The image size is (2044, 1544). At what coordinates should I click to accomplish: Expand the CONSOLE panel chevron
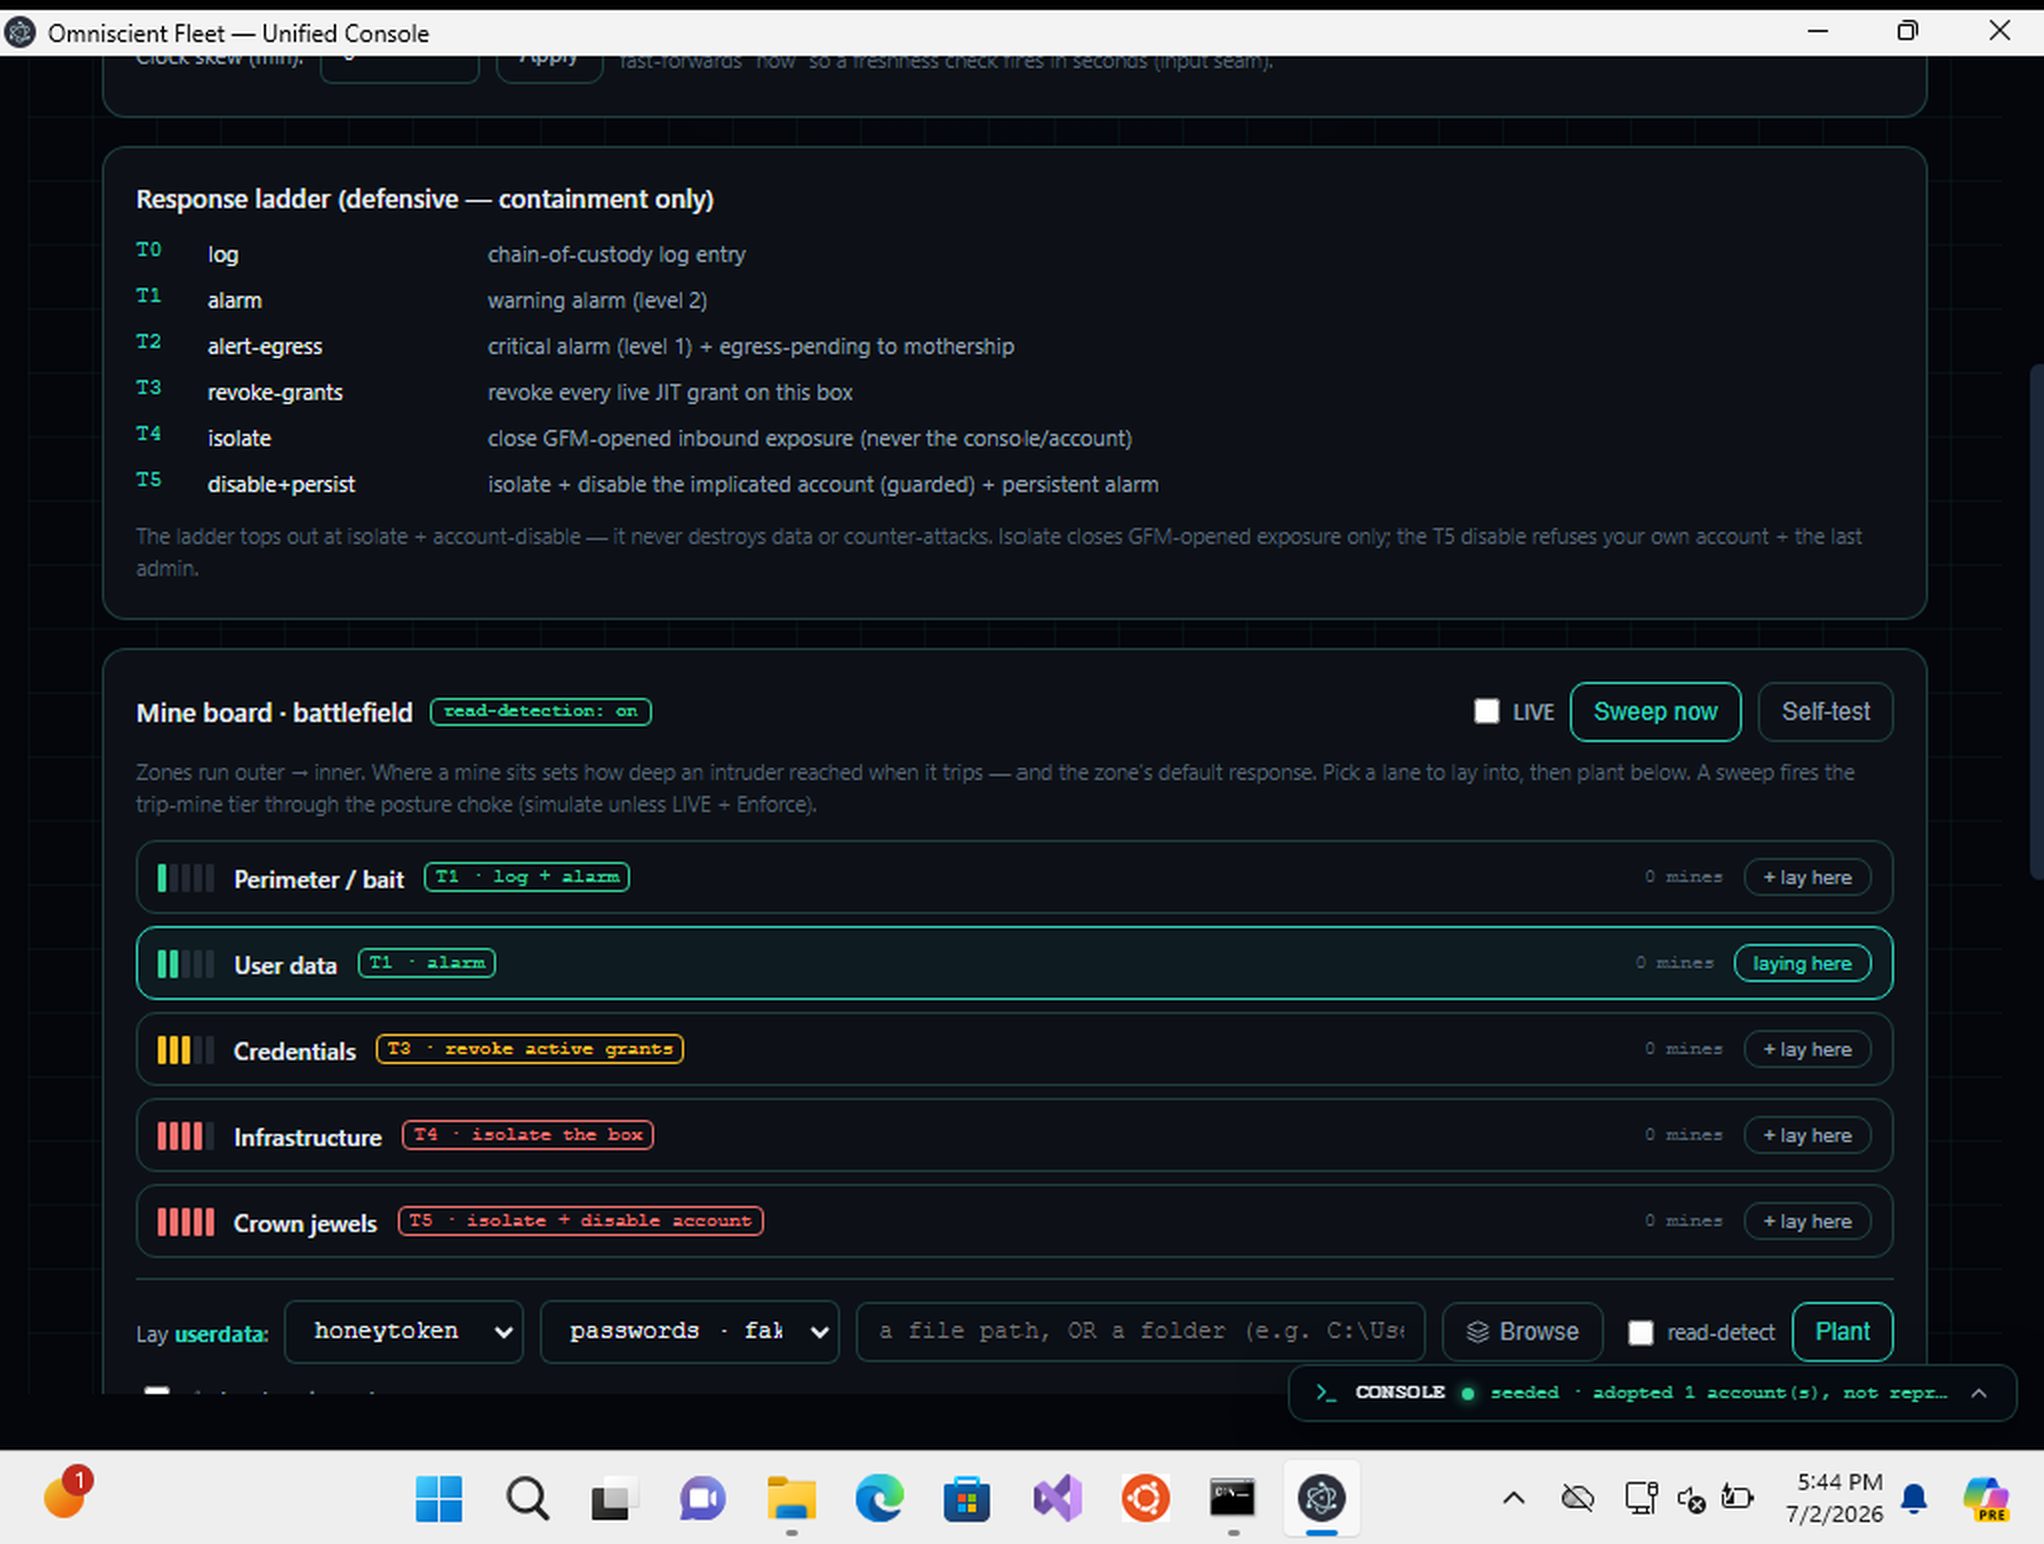(x=1979, y=1392)
